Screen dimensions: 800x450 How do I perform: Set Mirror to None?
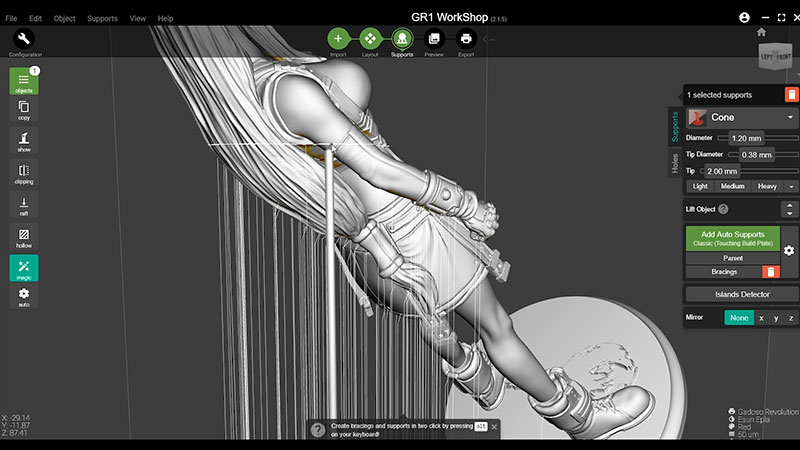[739, 317]
